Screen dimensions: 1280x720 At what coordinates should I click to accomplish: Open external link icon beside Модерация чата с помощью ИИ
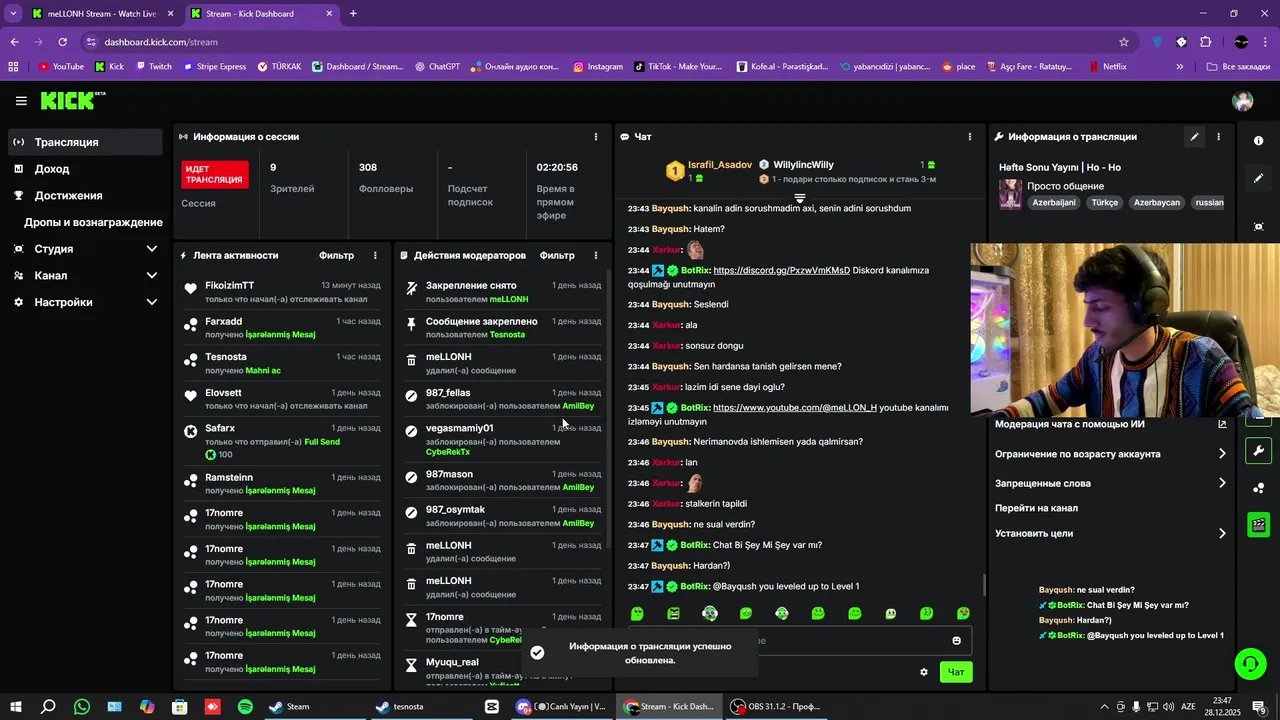click(x=1222, y=424)
